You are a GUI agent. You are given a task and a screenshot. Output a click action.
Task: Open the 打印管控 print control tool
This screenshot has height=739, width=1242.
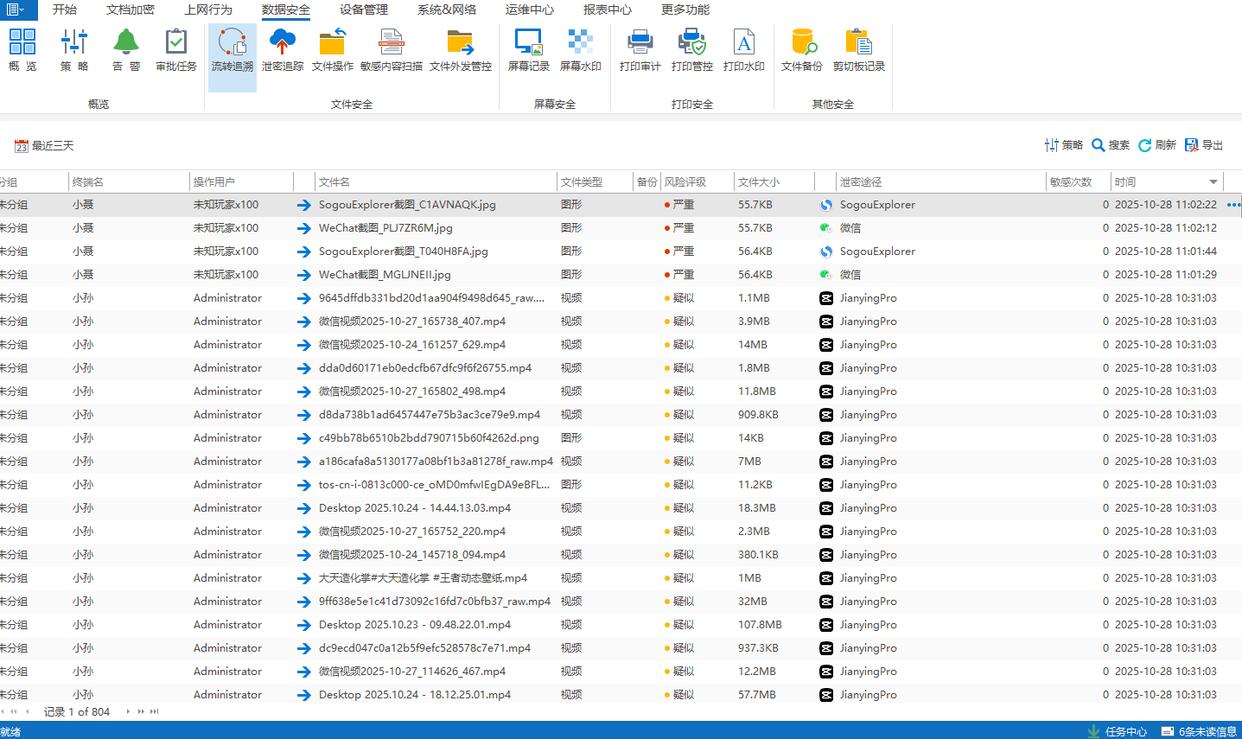coord(692,50)
